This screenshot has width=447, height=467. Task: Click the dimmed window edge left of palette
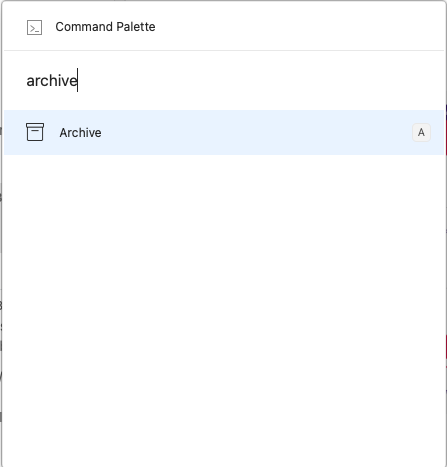(1, 233)
